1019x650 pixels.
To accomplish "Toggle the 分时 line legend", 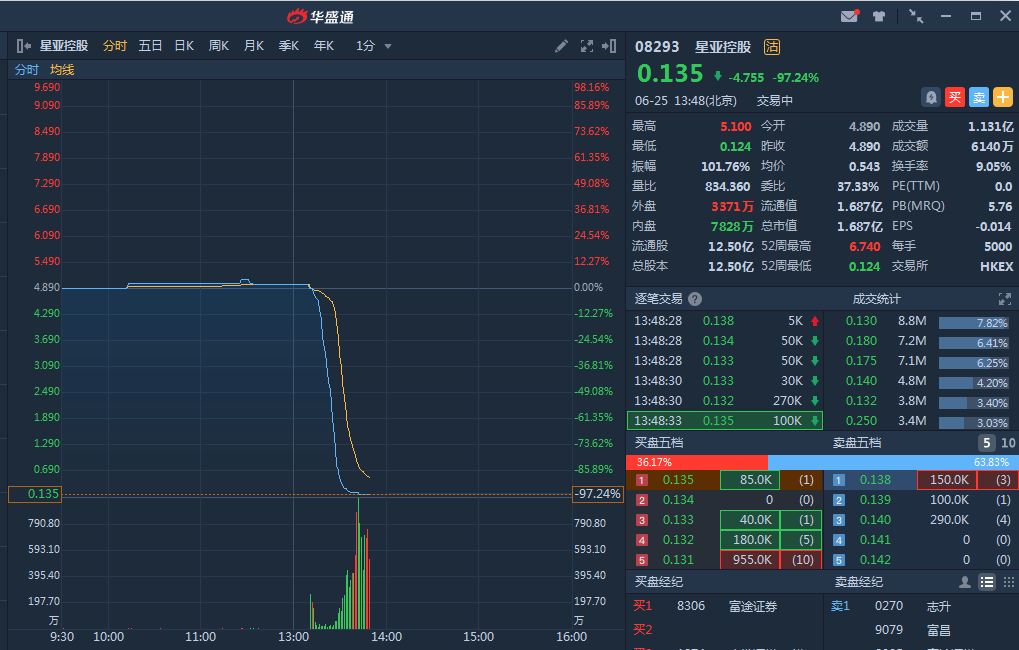I will (27, 70).
